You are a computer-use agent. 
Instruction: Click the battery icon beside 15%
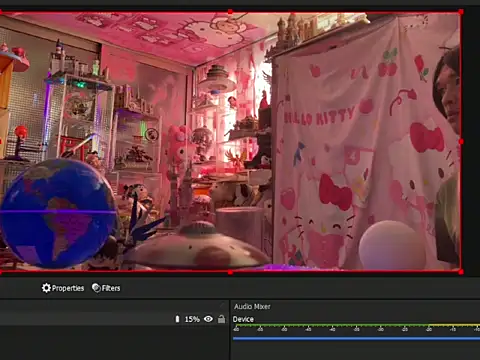(x=177, y=319)
